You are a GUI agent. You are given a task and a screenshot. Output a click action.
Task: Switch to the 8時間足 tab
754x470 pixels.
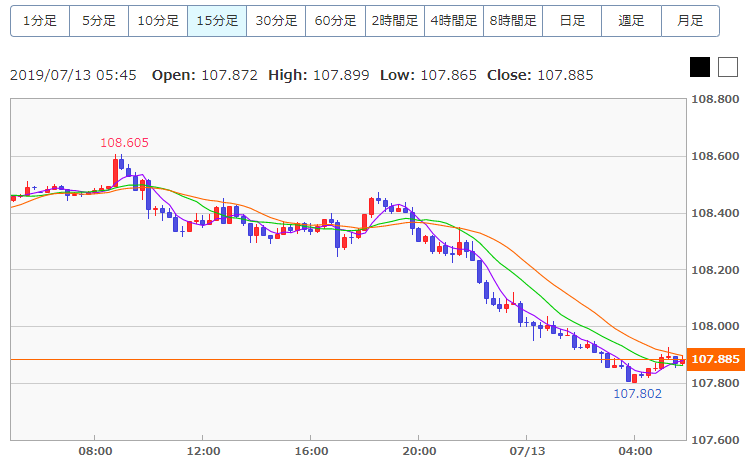pos(513,21)
